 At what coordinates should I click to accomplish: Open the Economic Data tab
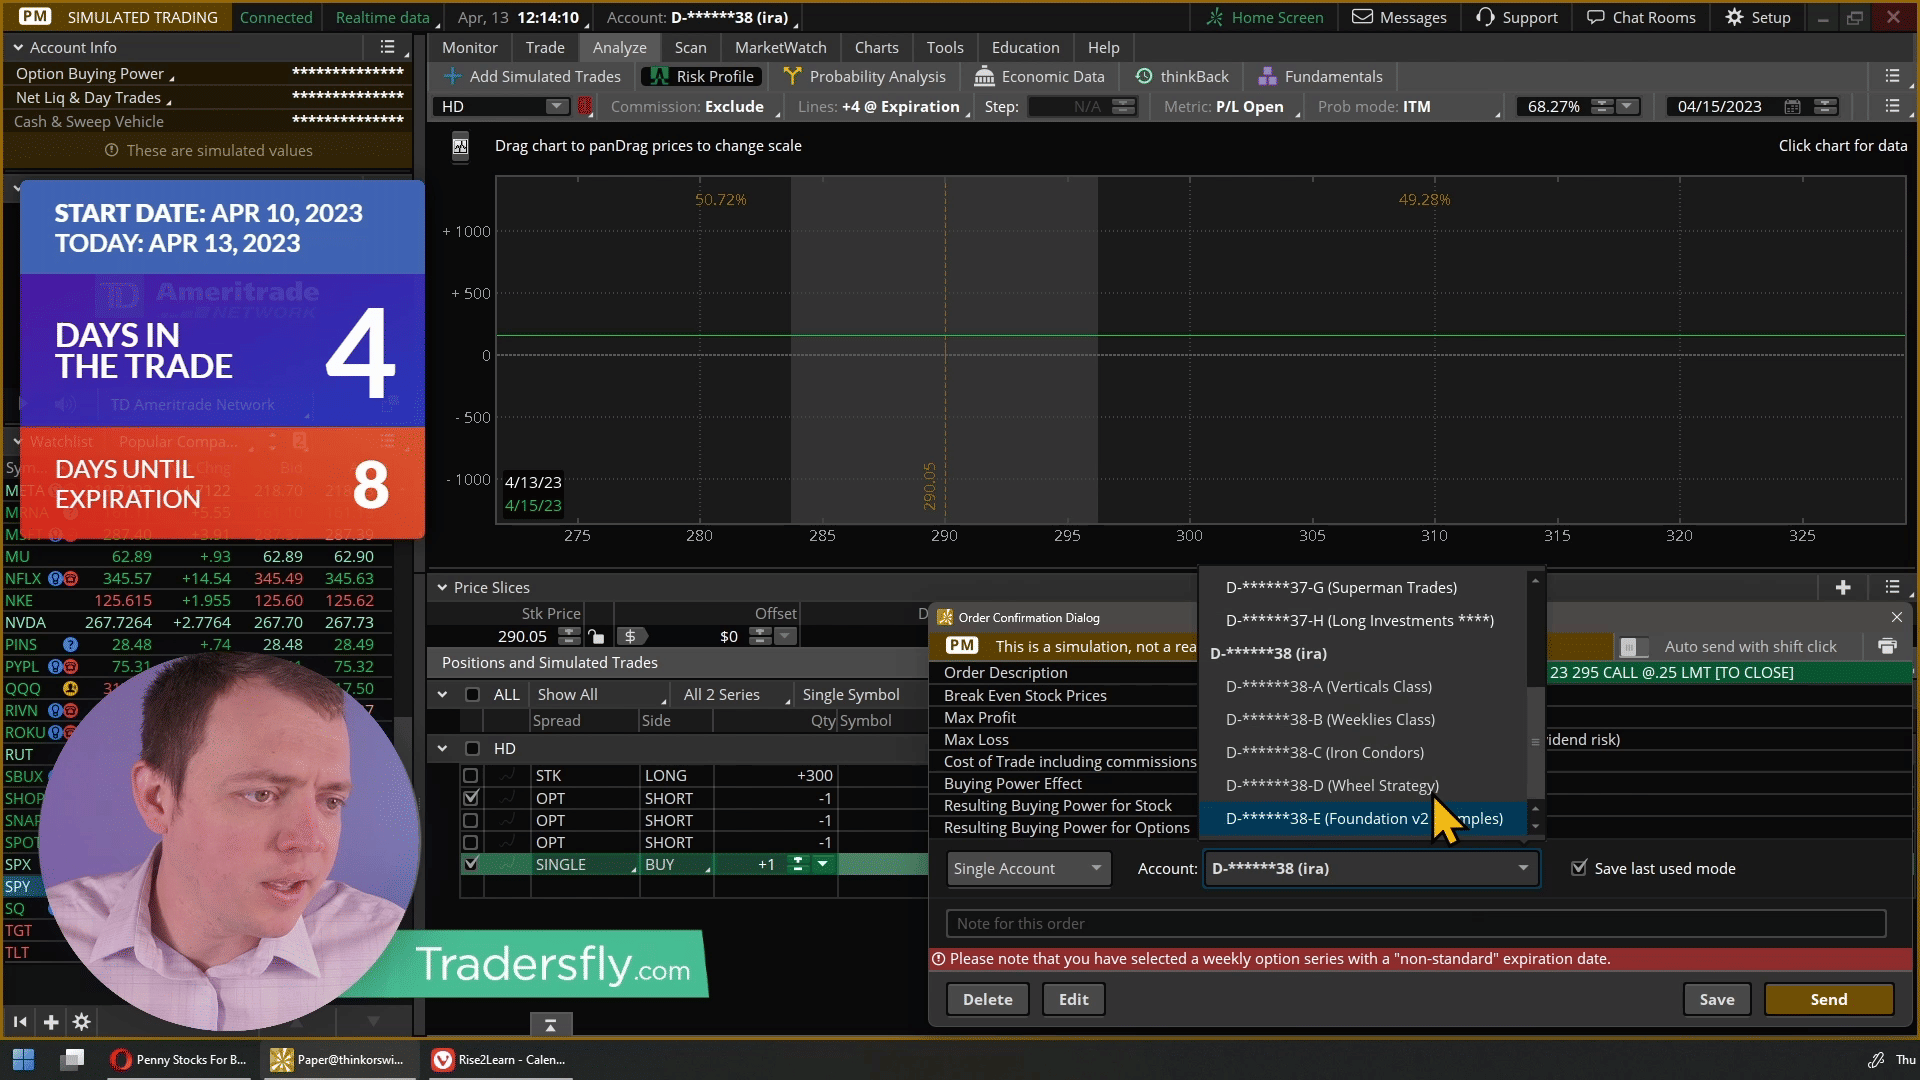(1040, 76)
